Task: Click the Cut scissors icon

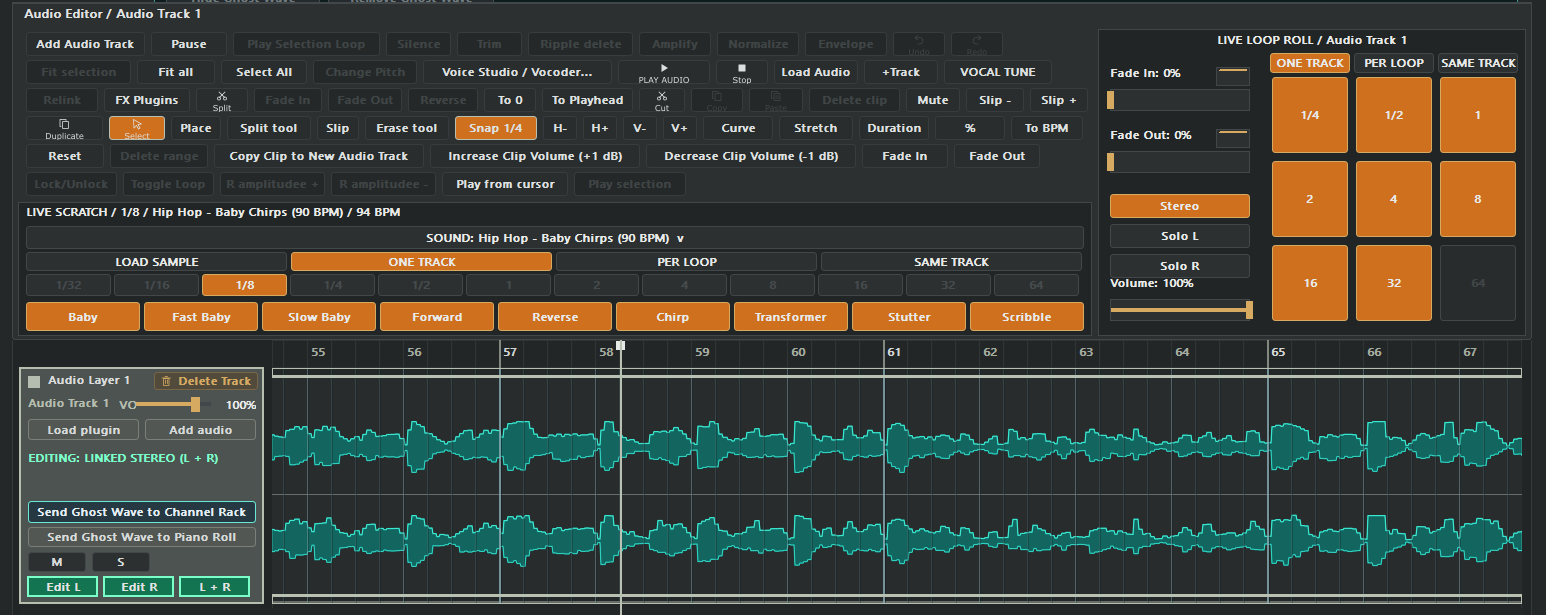Action: pyautogui.click(x=661, y=100)
